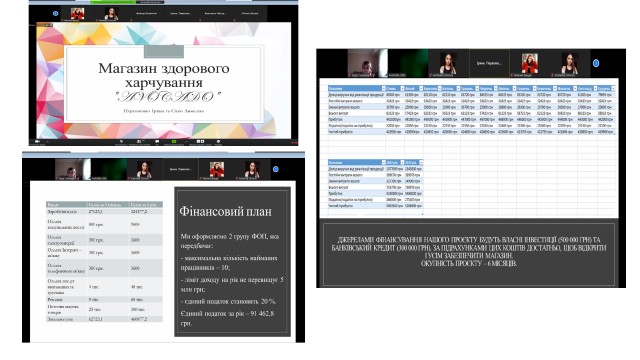Select Постійні витрати всього label in yearly table
Screen dimensions: 640x360
tap(345, 175)
